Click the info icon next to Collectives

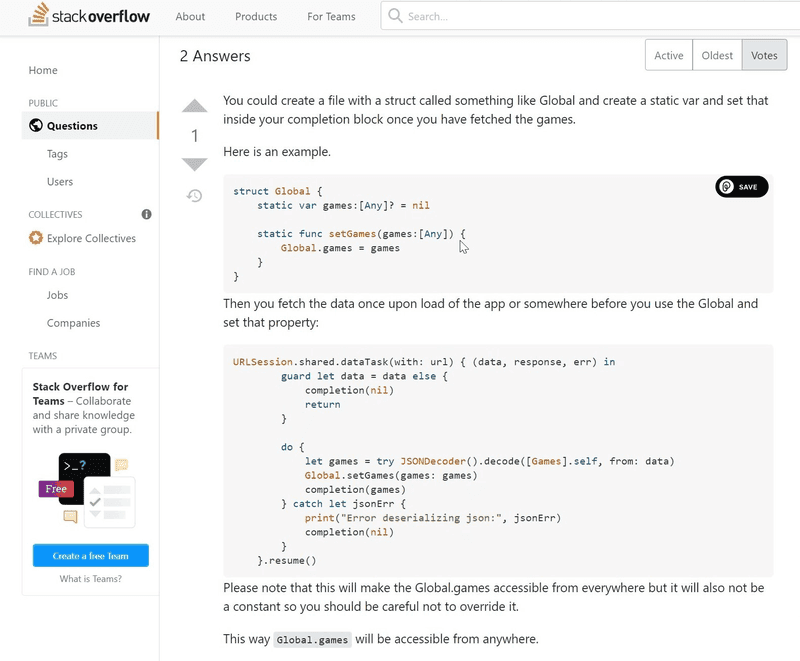pyautogui.click(x=146, y=214)
